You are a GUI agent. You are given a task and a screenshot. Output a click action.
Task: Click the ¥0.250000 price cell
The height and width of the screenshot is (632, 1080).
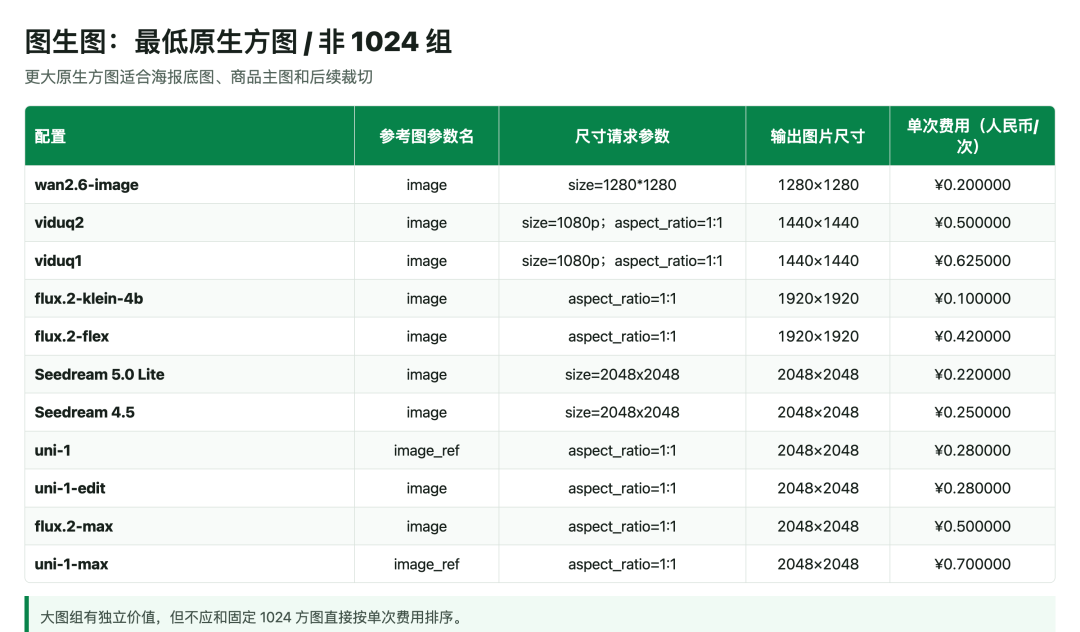(972, 412)
